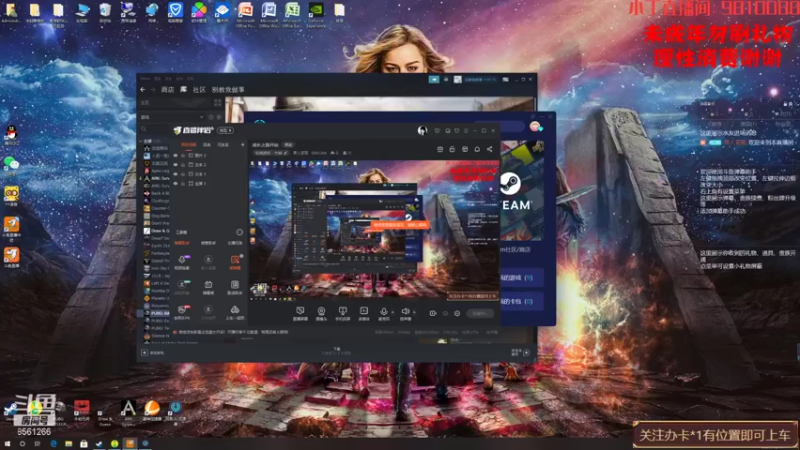Viewport: 800px width, 450px height.
Task: Select Back 4 Blood in Steam game list
Action: click(x=156, y=193)
